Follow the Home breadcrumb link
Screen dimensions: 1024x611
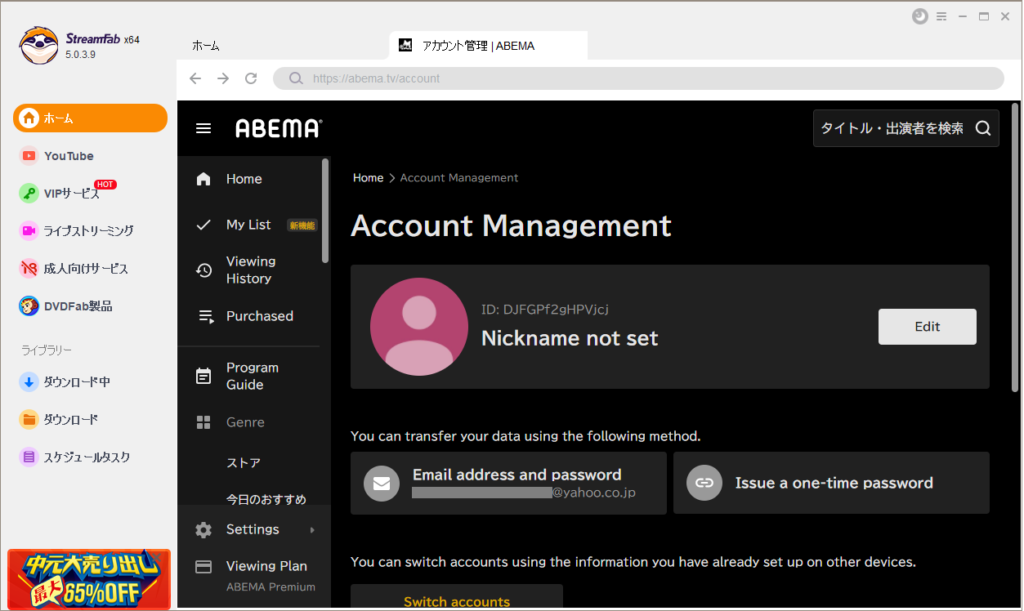tap(368, 178)
